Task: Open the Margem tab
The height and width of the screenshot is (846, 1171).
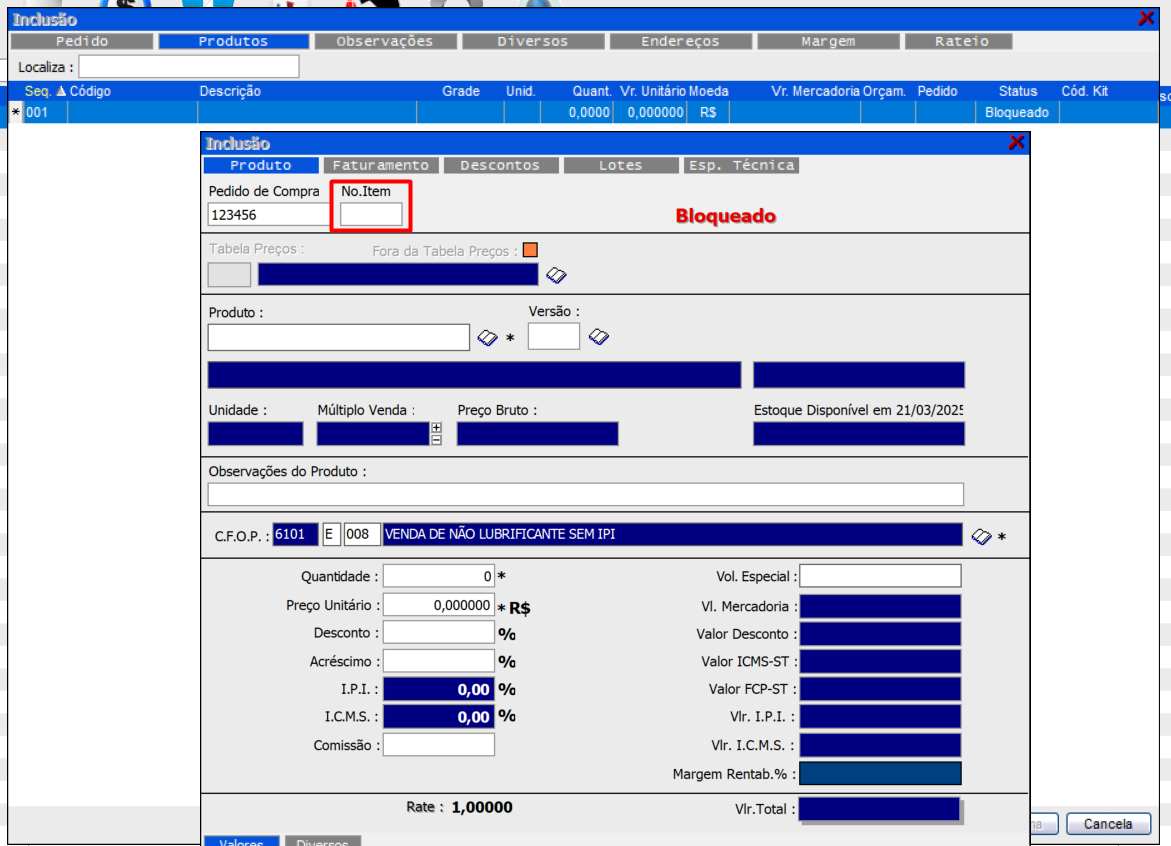Action: [x=828, y=42]
